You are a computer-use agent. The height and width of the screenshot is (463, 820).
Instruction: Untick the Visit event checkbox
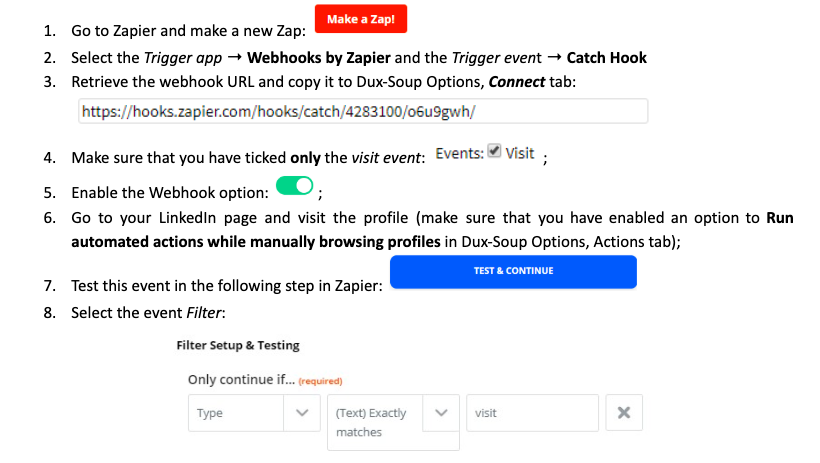click(x=494, y=151)
